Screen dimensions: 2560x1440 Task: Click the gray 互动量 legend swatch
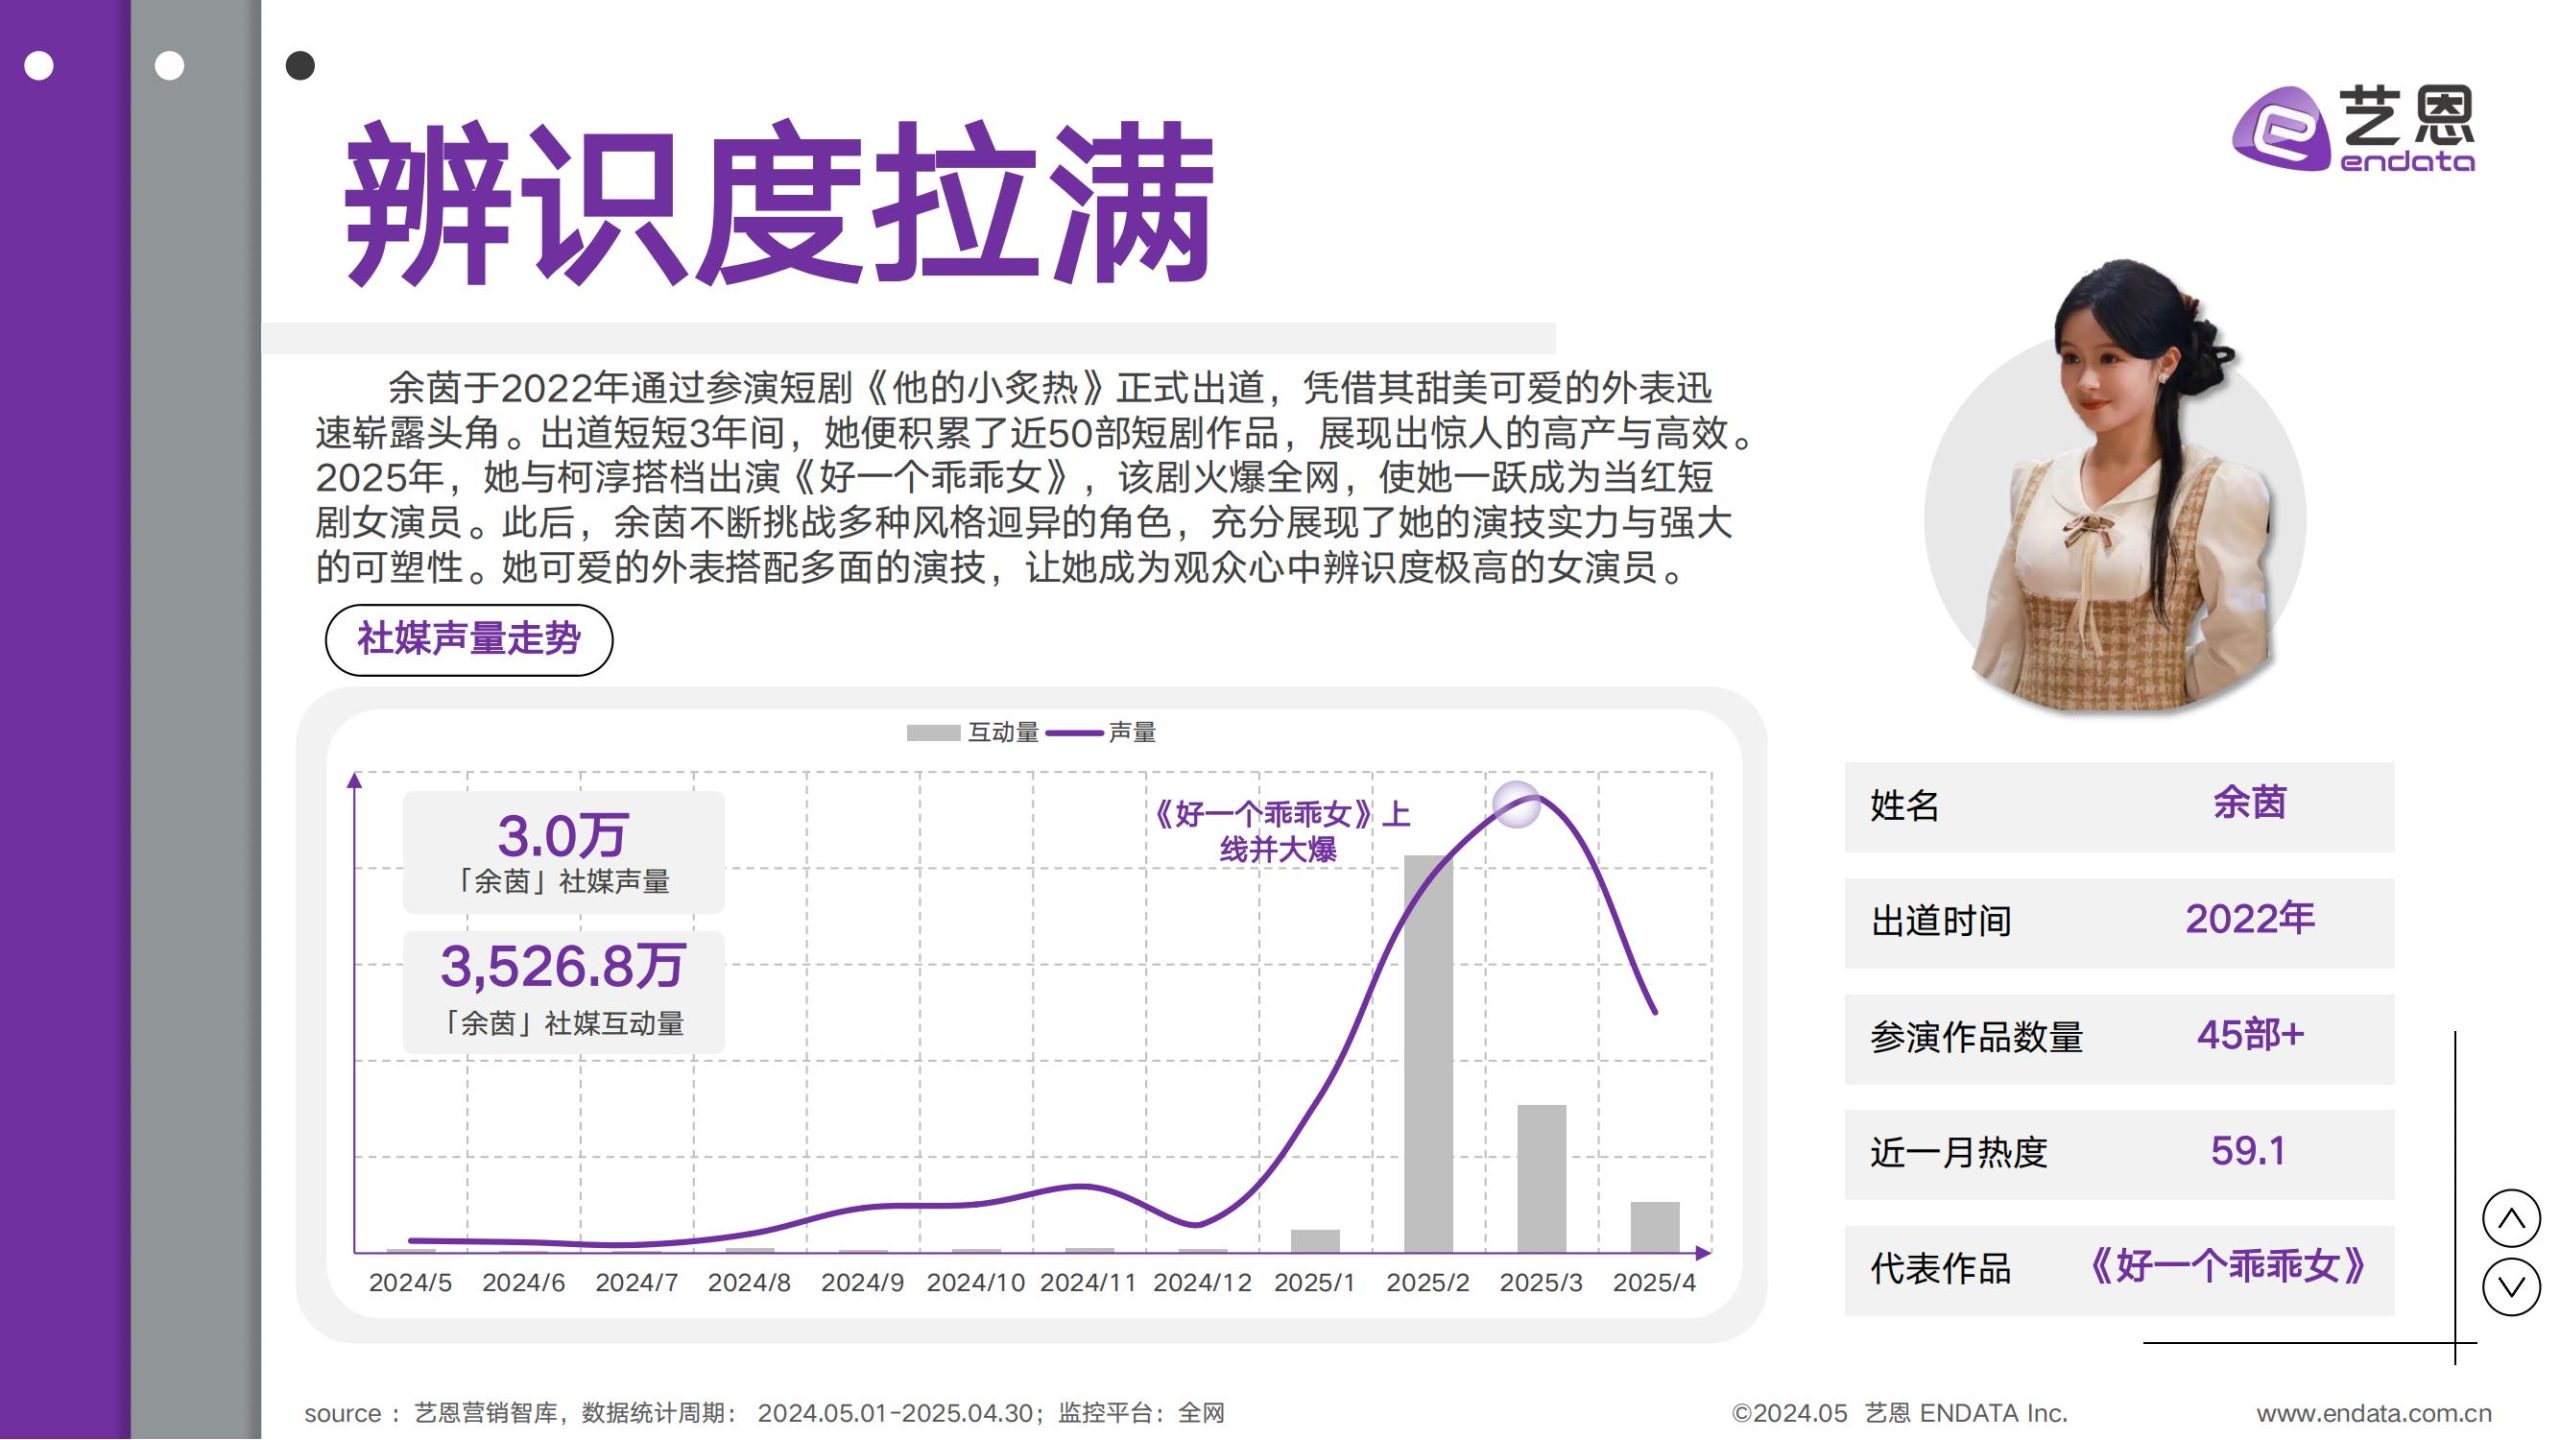tap(933, 733)
